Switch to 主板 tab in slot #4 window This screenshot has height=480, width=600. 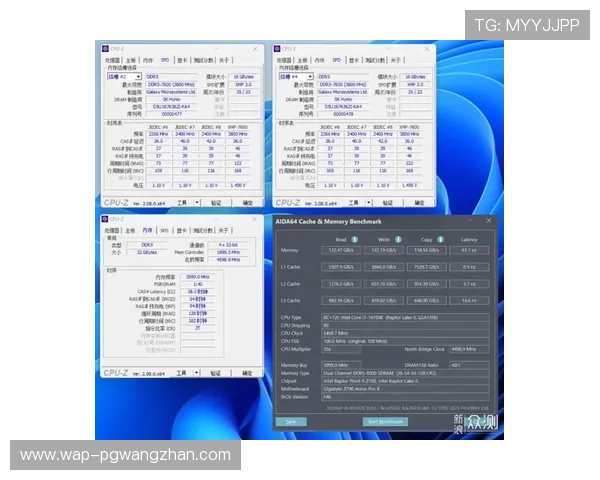point(303,60)
